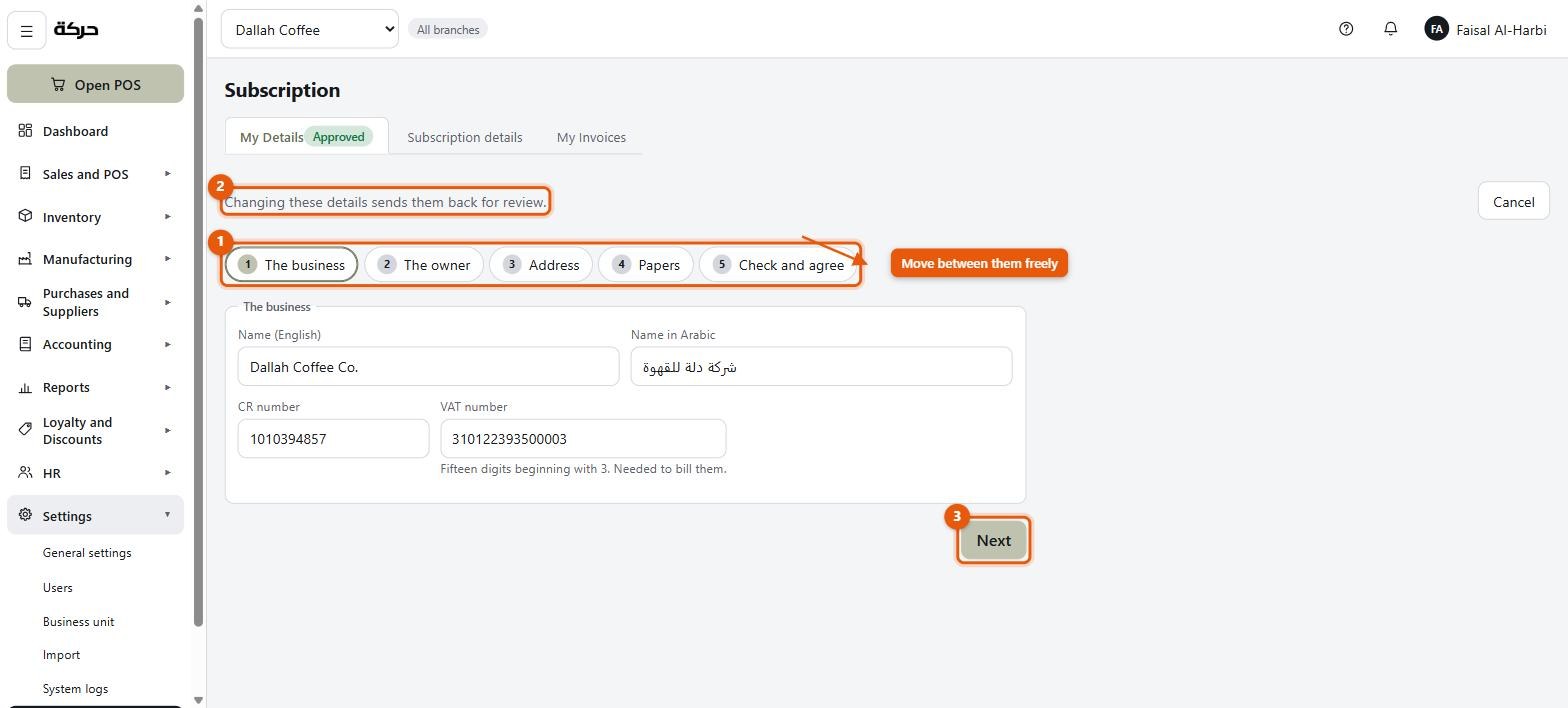The image size is (1568, 708).
Task: Click the sidebar scroll-down arrow
Action: 198,700
